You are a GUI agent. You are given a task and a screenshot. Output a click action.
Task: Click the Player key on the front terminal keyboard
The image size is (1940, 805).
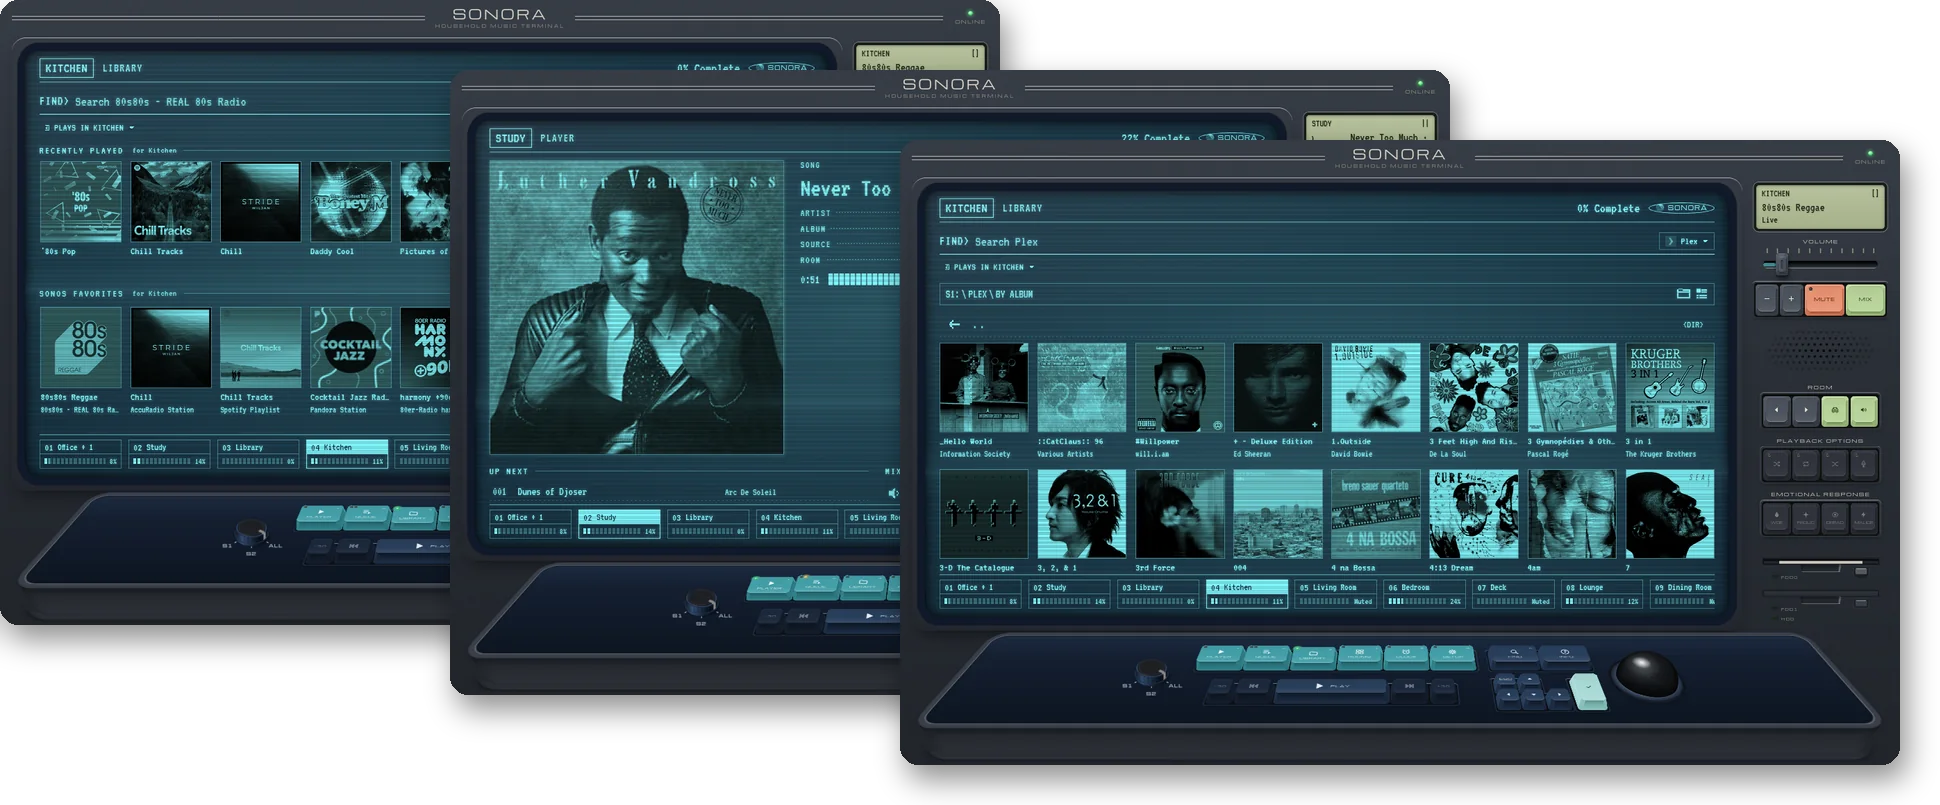[x=1220, y=657]
